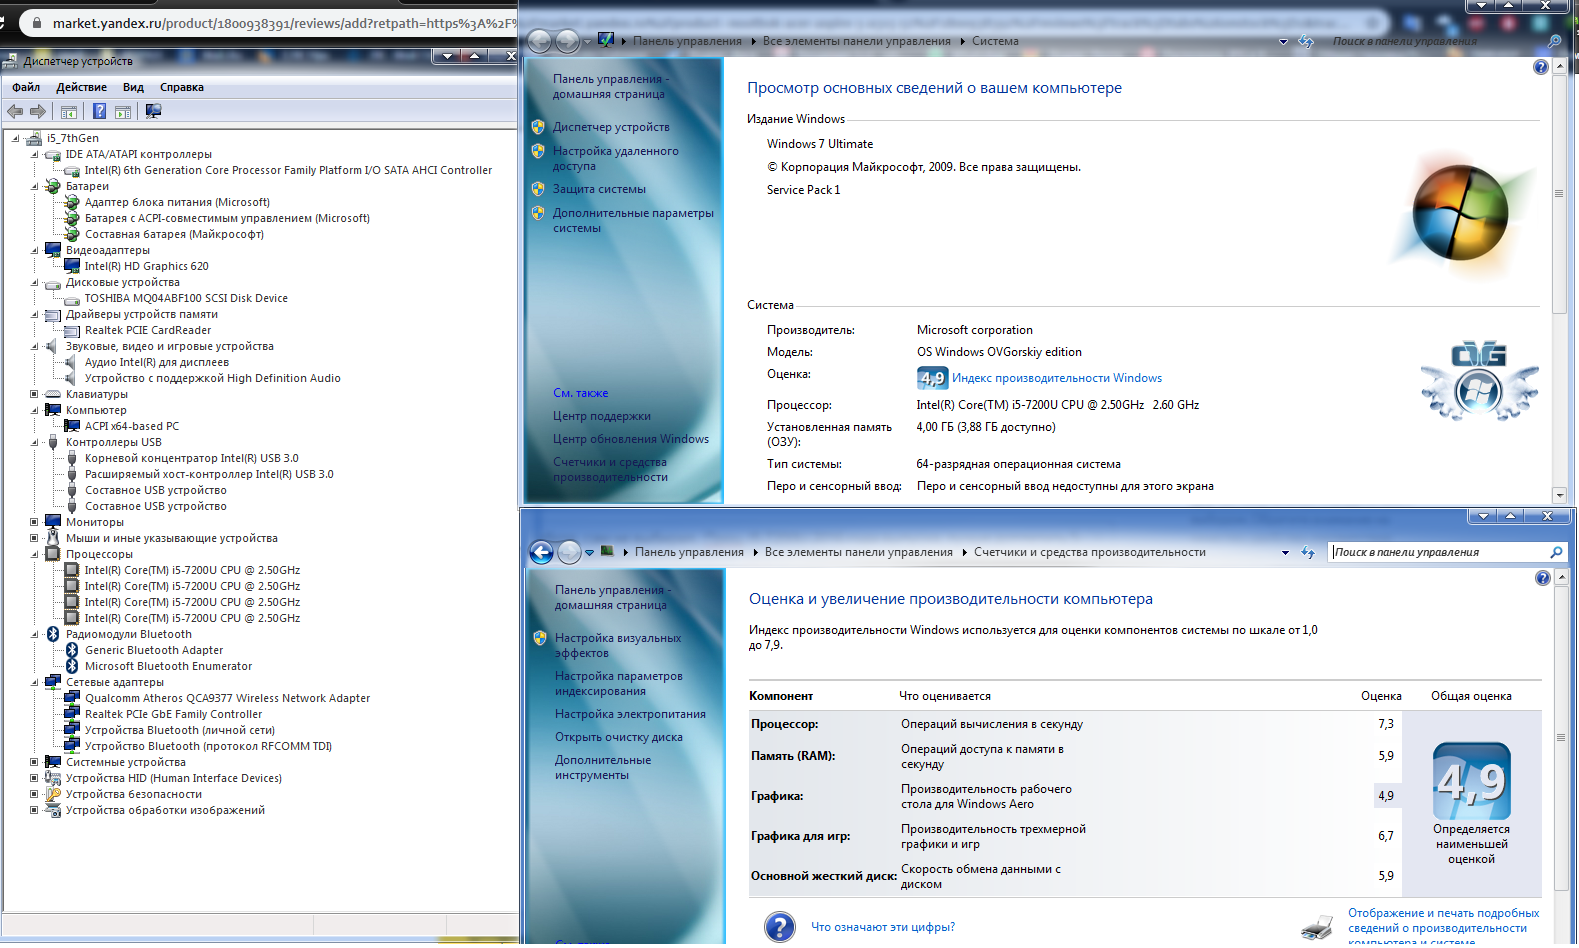Click the refresh icon in System window address bar

(1306, 41)
